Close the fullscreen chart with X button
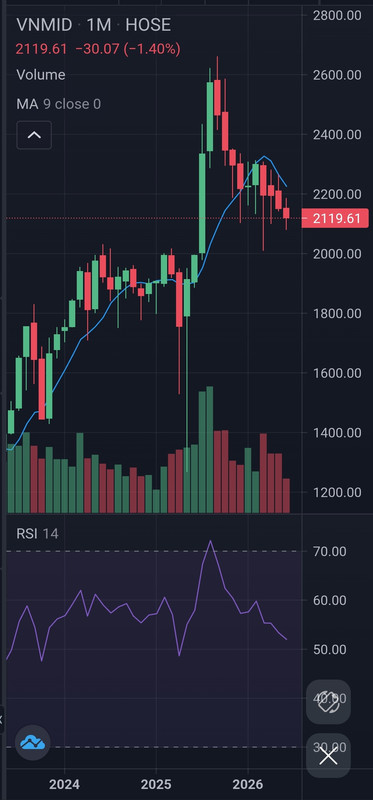This screenshot has height=800, width=373. click(329, 756)
